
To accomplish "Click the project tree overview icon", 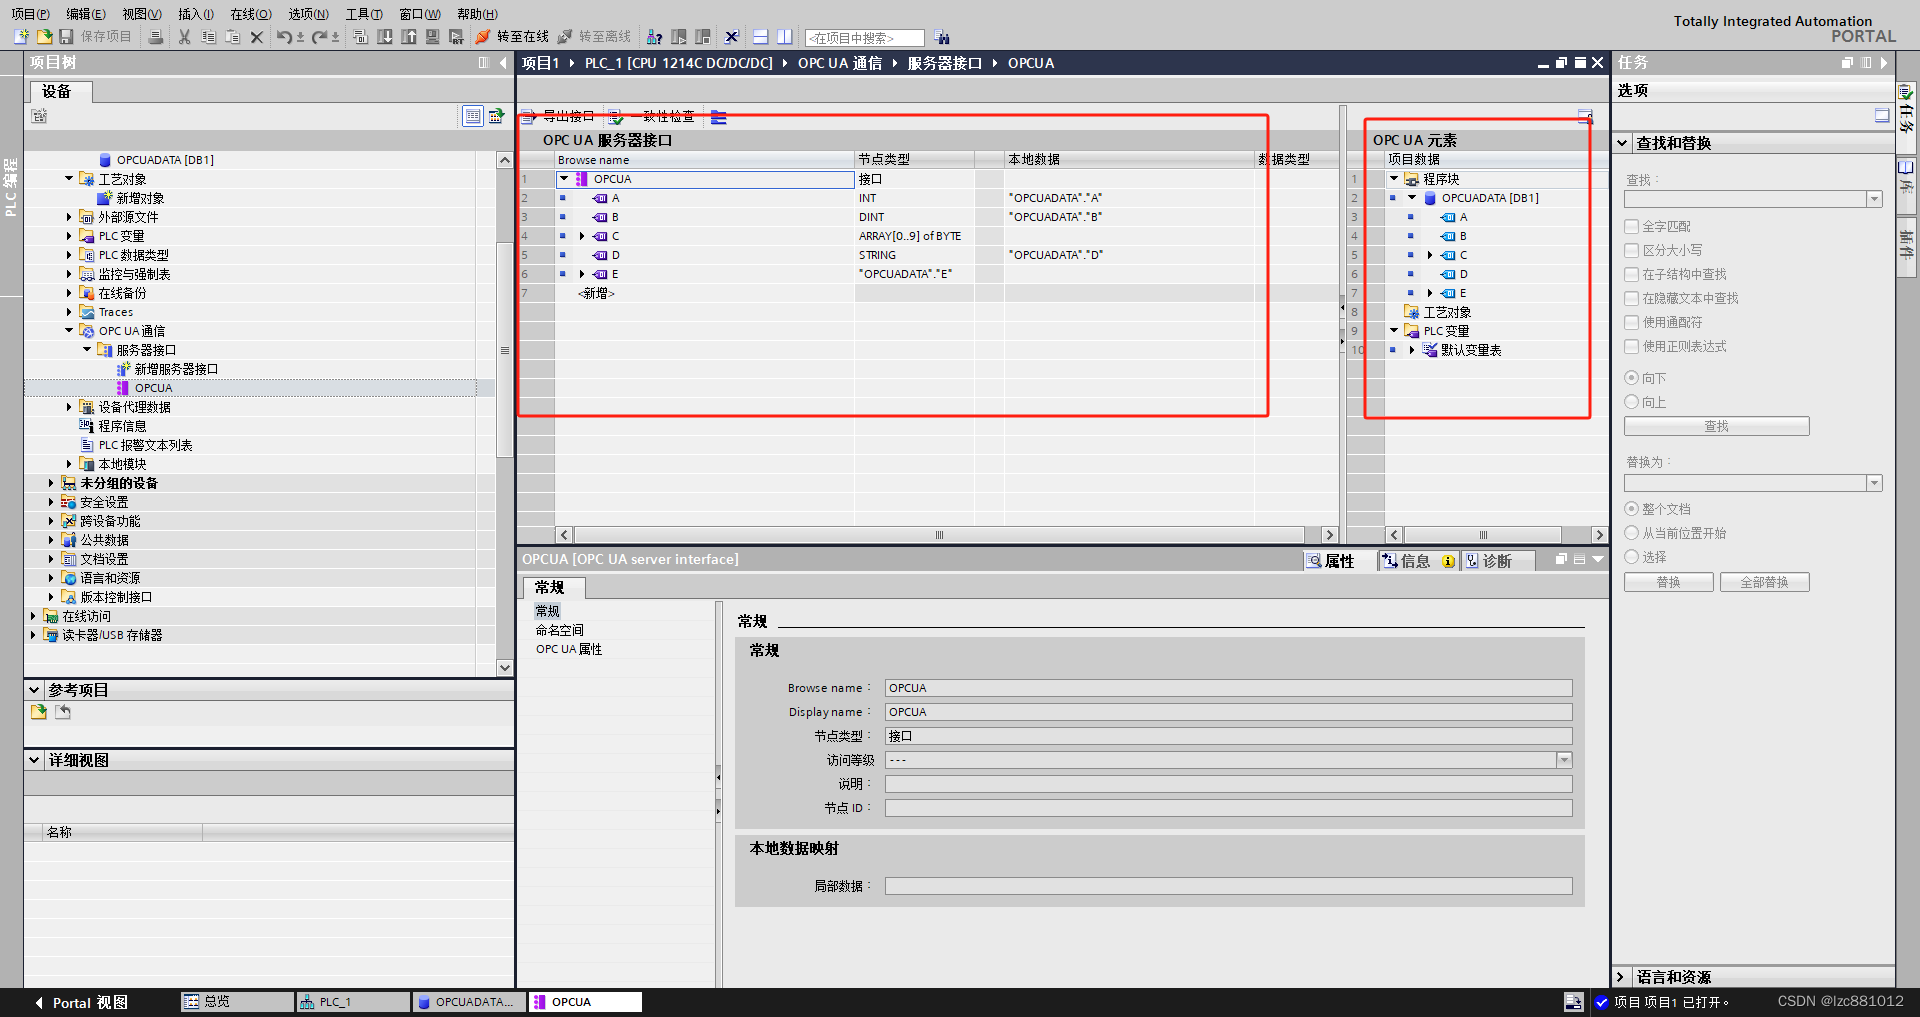I will click(496, 116).
